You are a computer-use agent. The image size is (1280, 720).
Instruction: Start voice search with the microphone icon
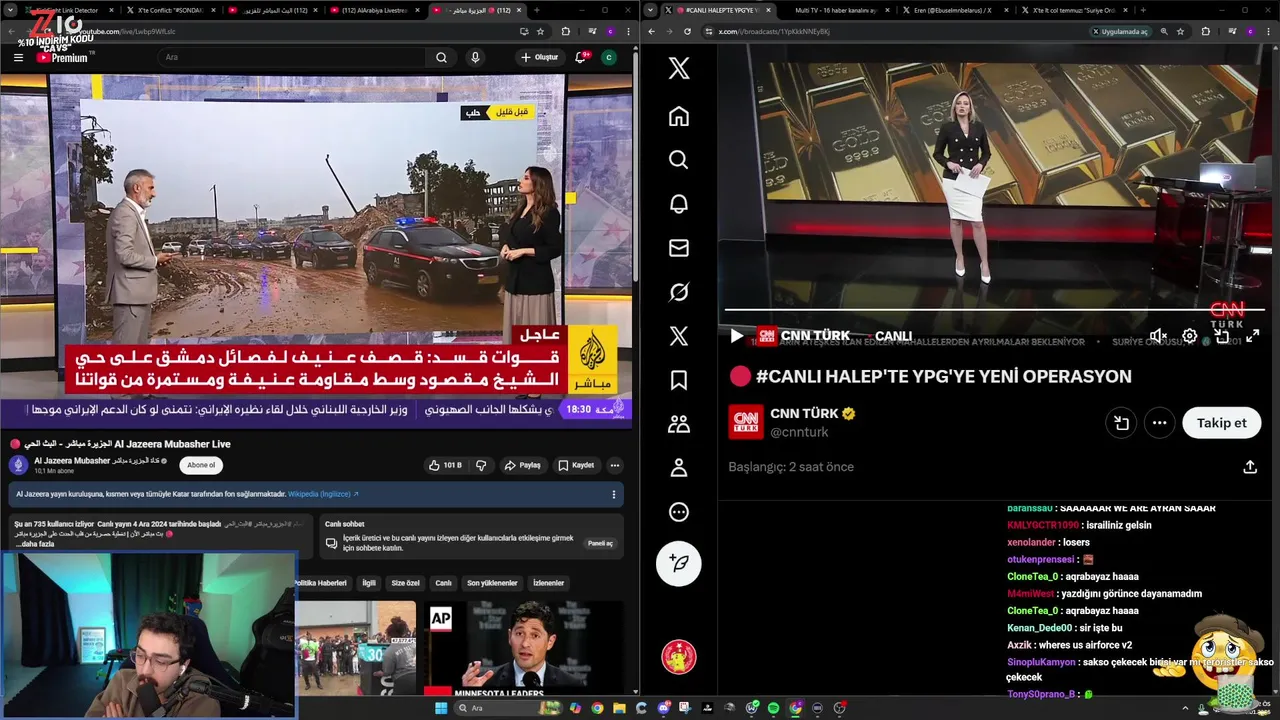click(475, 57)
